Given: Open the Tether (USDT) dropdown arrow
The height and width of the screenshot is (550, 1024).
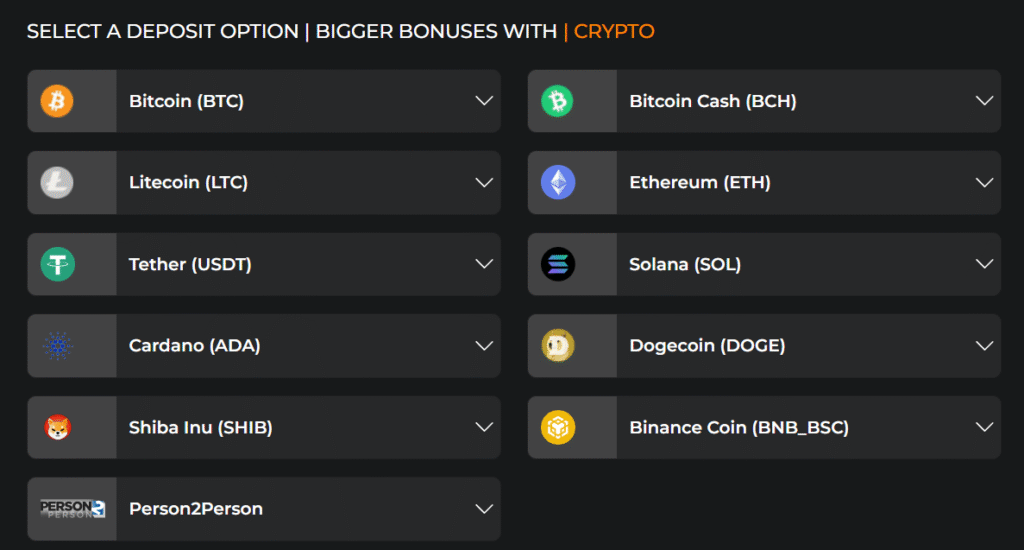Looking at the screenshot, I should pyautogui.click(x=484, y=264).
